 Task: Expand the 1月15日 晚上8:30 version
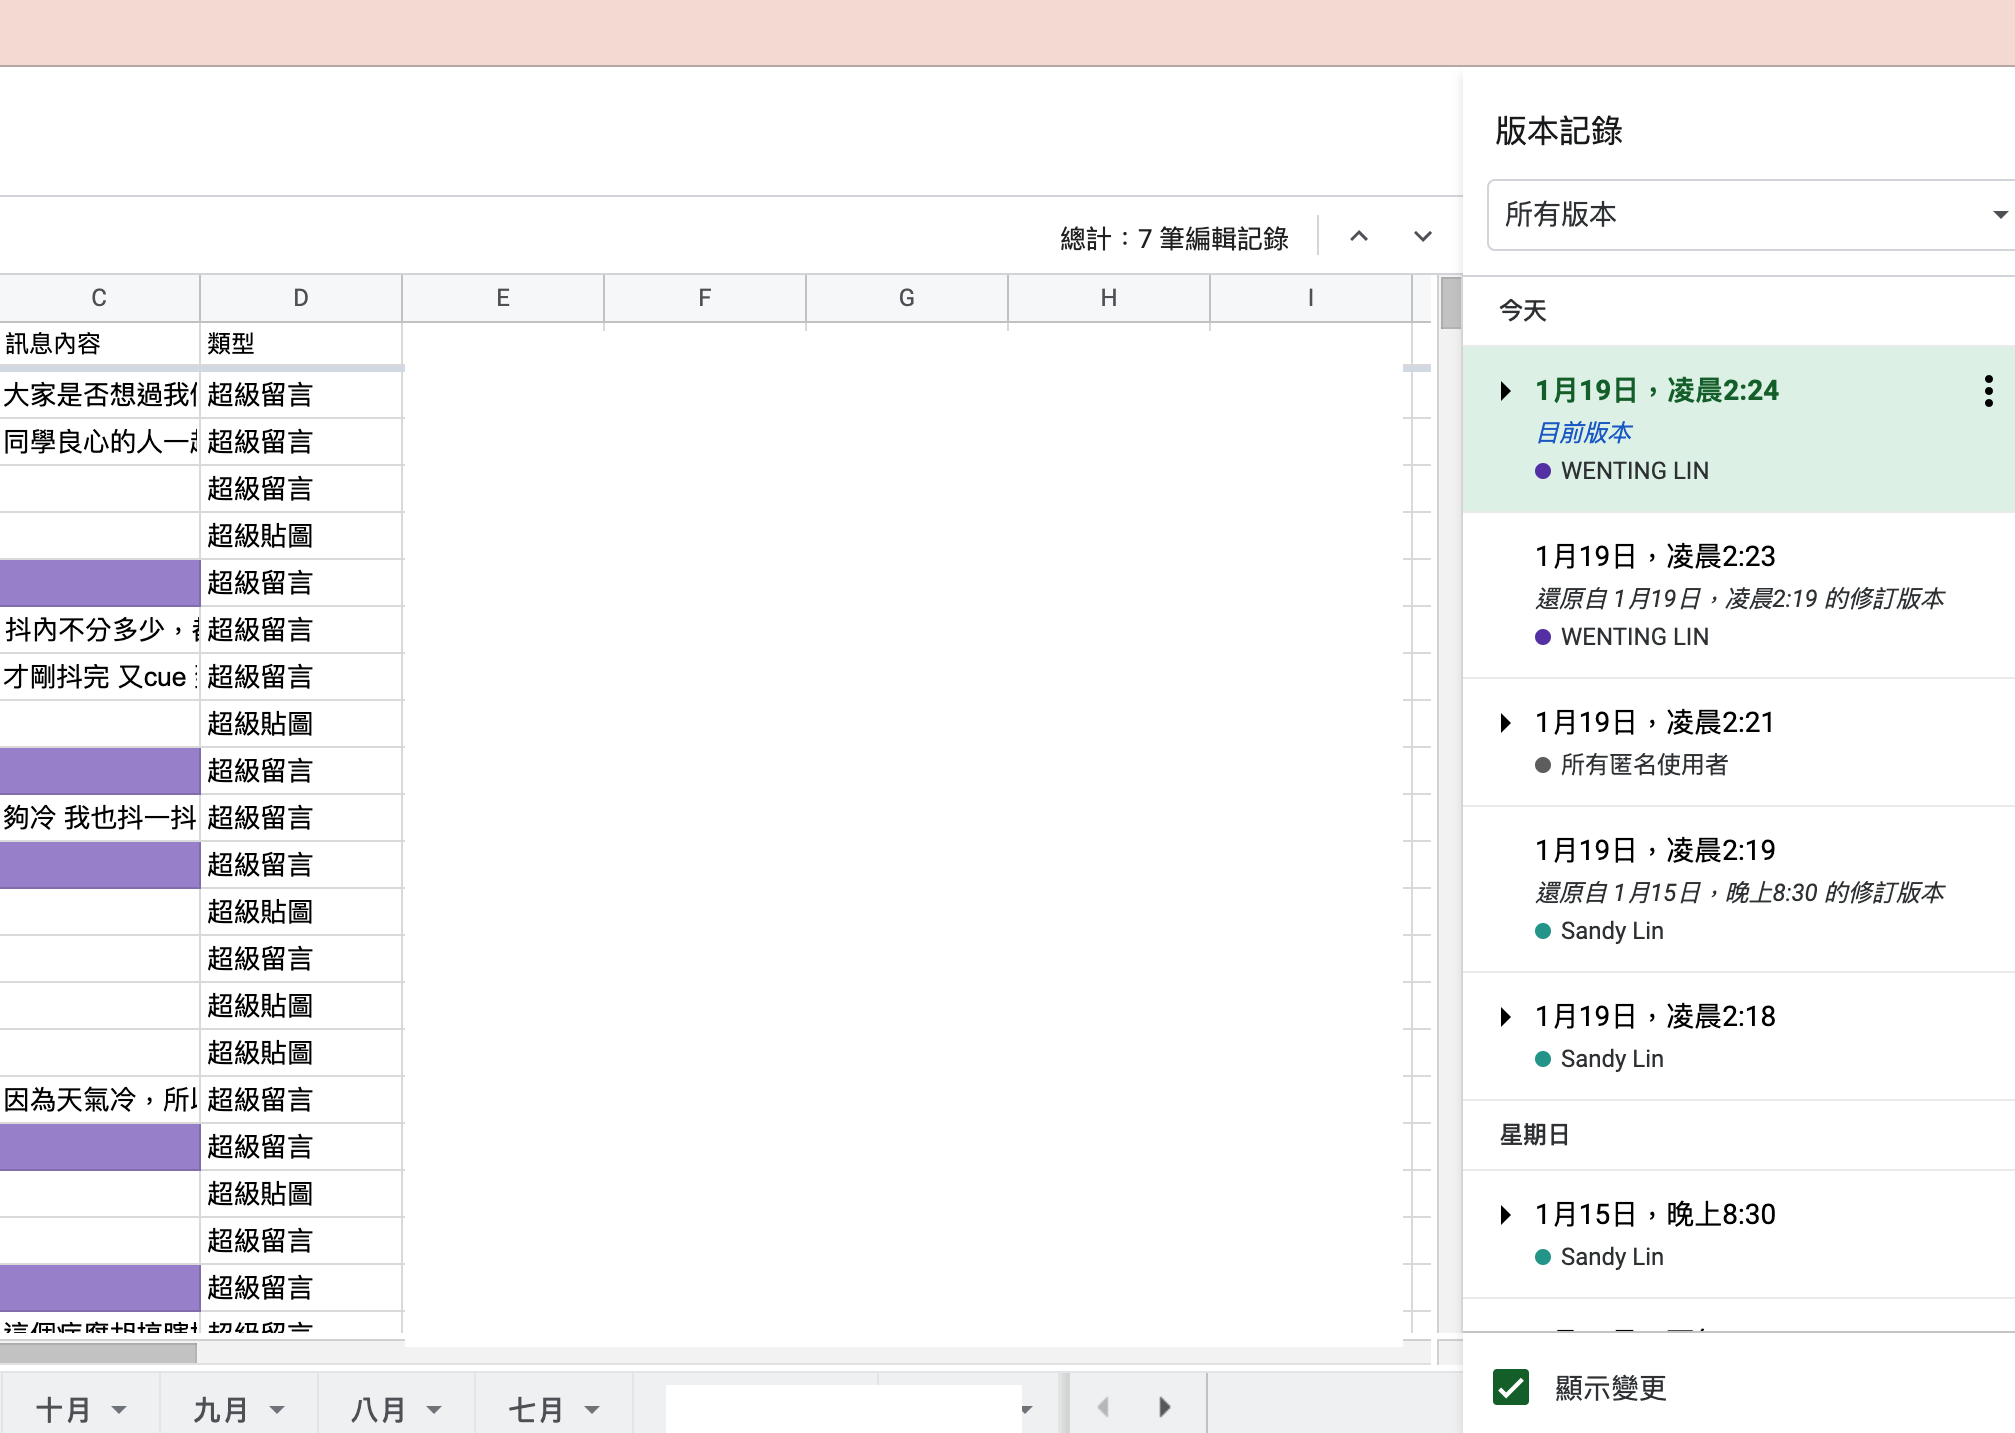pos(1506,1215)
